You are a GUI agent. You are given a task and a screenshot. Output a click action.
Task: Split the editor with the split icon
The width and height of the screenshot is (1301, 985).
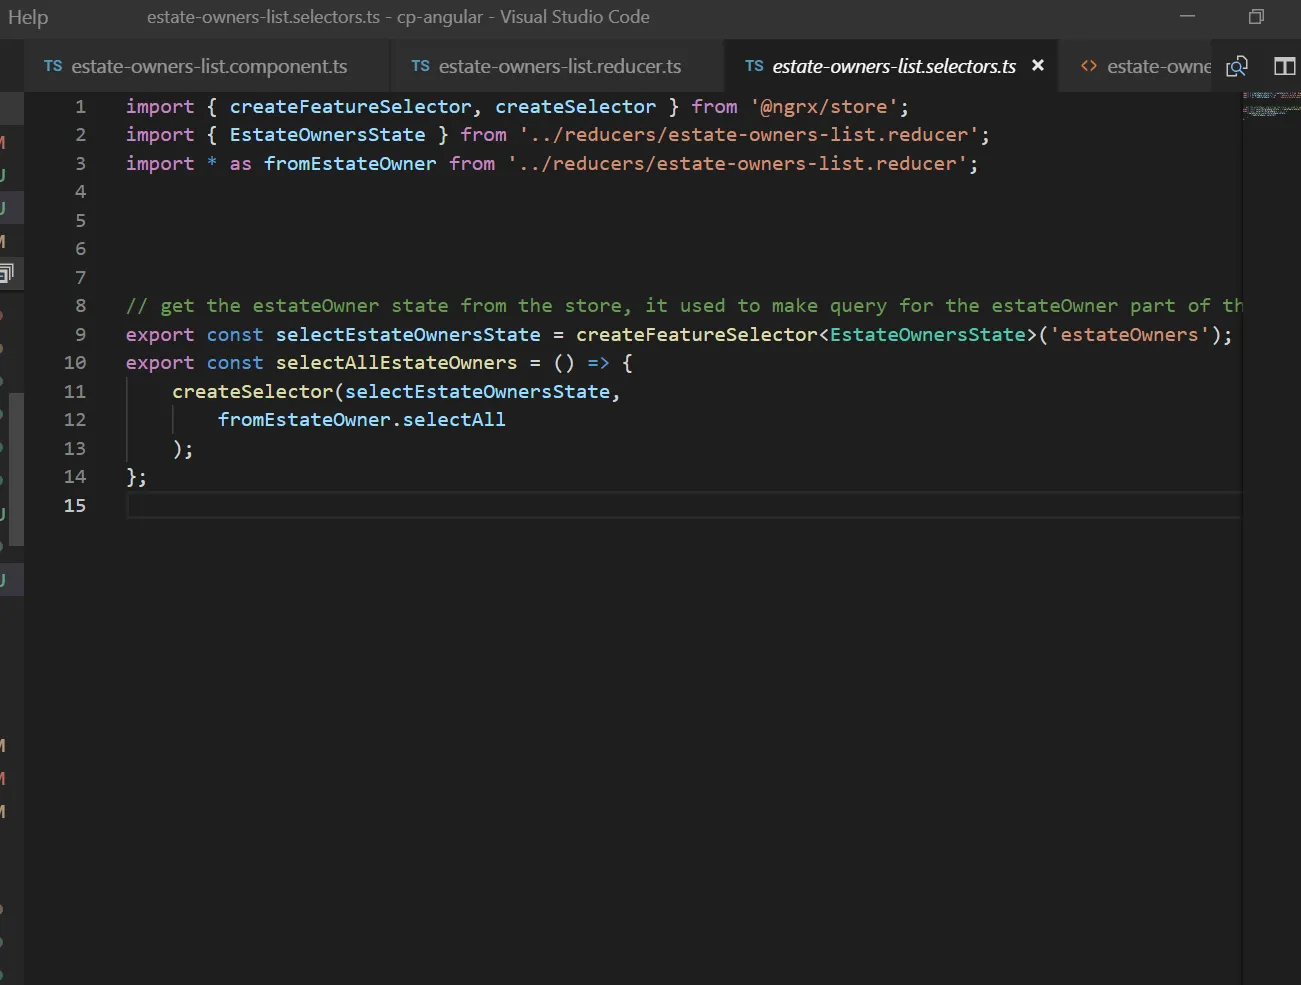coord(1284,66)
